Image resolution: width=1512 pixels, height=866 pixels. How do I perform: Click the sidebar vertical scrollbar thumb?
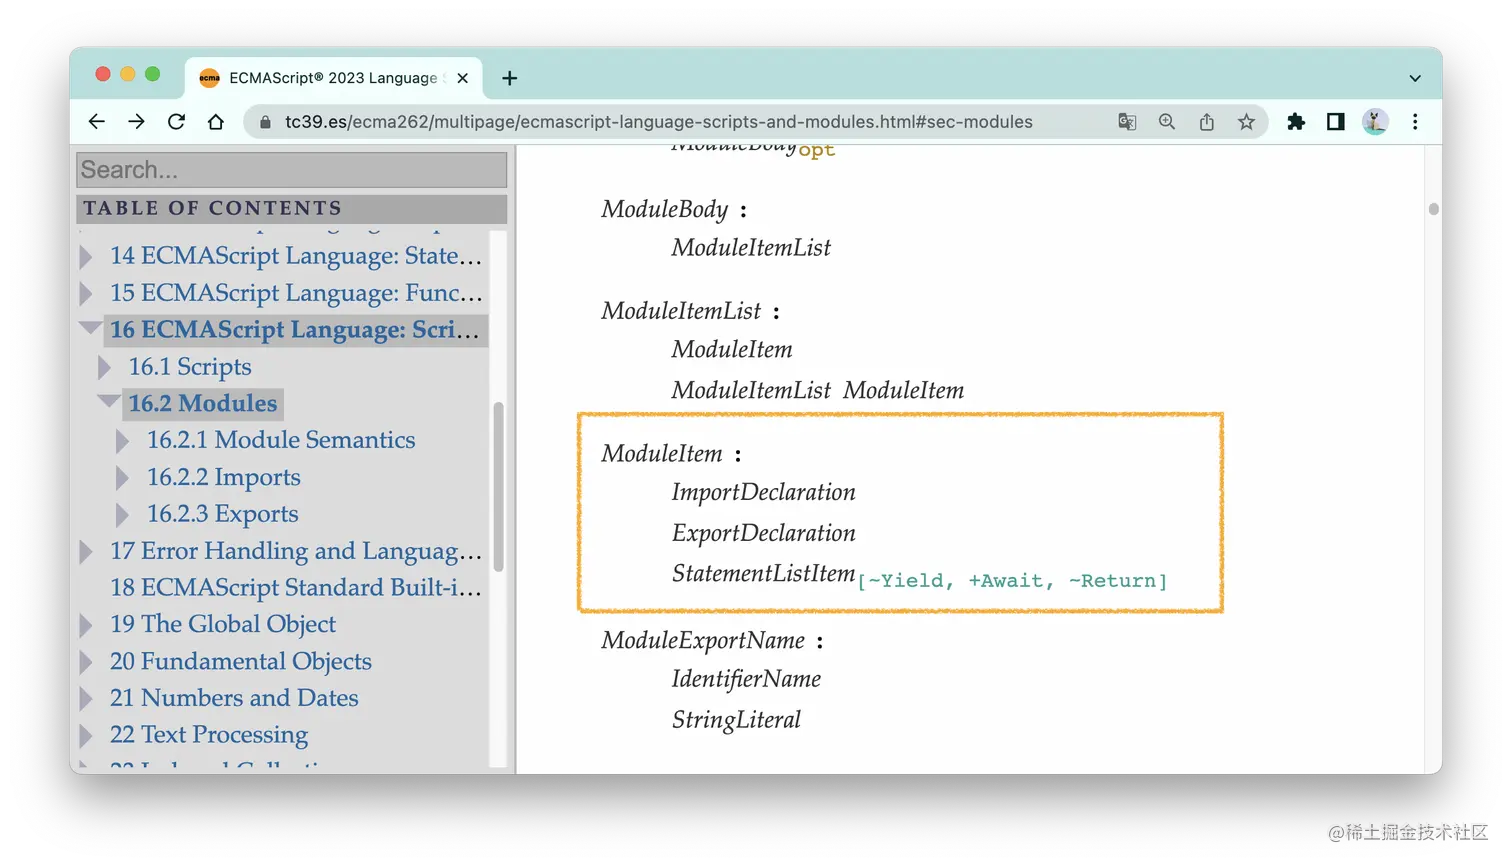click(x=498, y=486)
